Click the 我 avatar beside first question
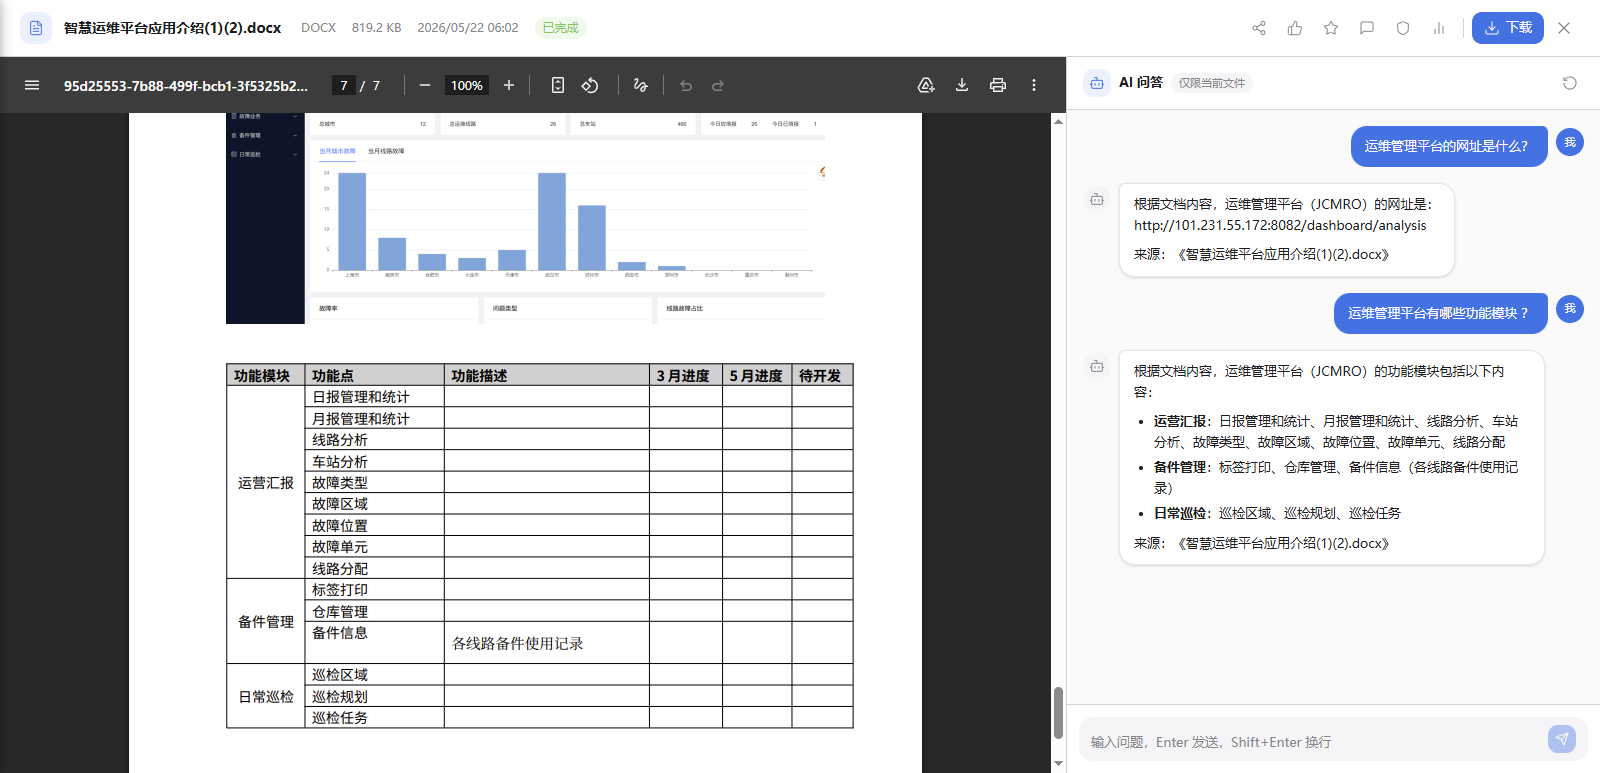Screen dimensions: 1600x773 point(1570,142)
